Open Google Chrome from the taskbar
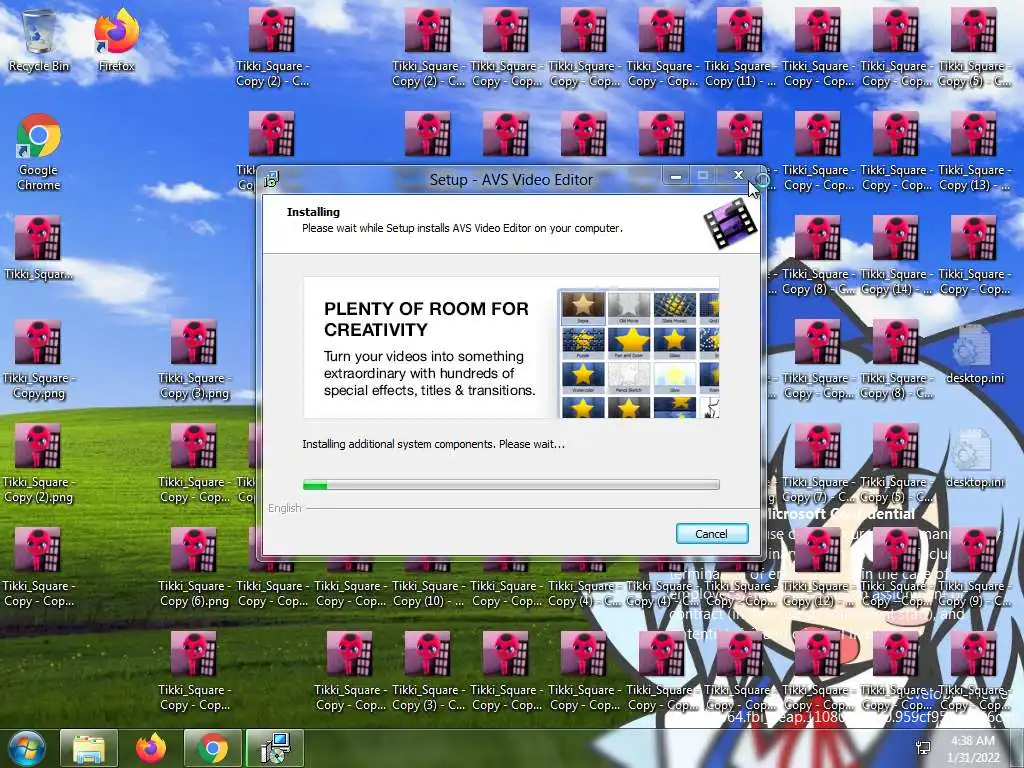The width and height of the screenshot is (1024, 768). pos(213,748)
